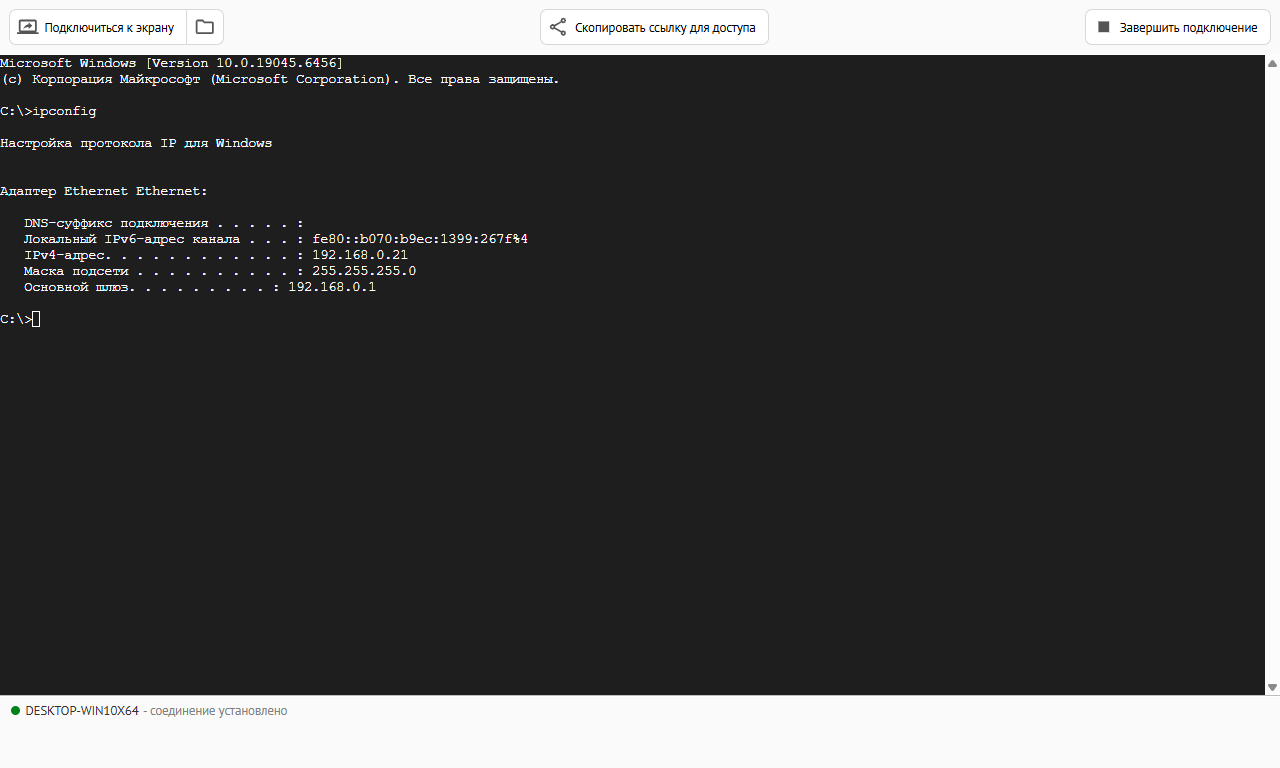The width and height of the screenshot is (1280, 768).
Task: End session with 'Завершить подключение'
Action: coord(1188,28)
